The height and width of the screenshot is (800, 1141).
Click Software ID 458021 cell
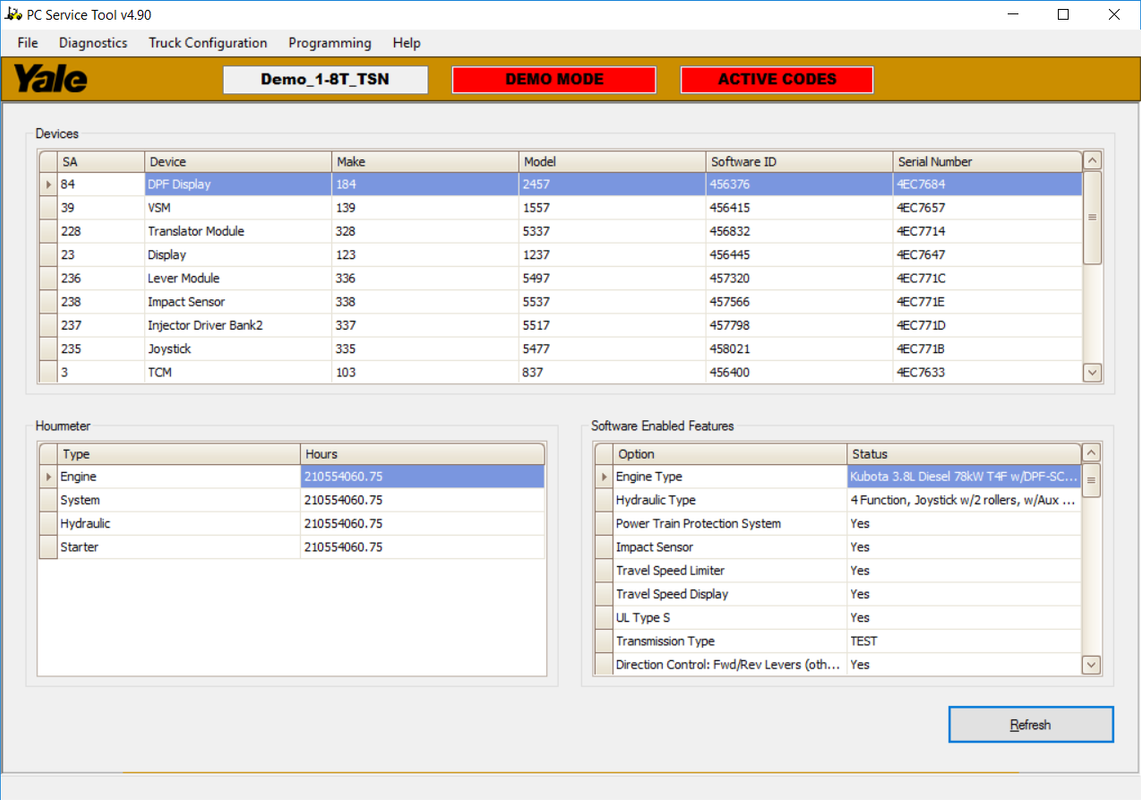click(799, 349)
